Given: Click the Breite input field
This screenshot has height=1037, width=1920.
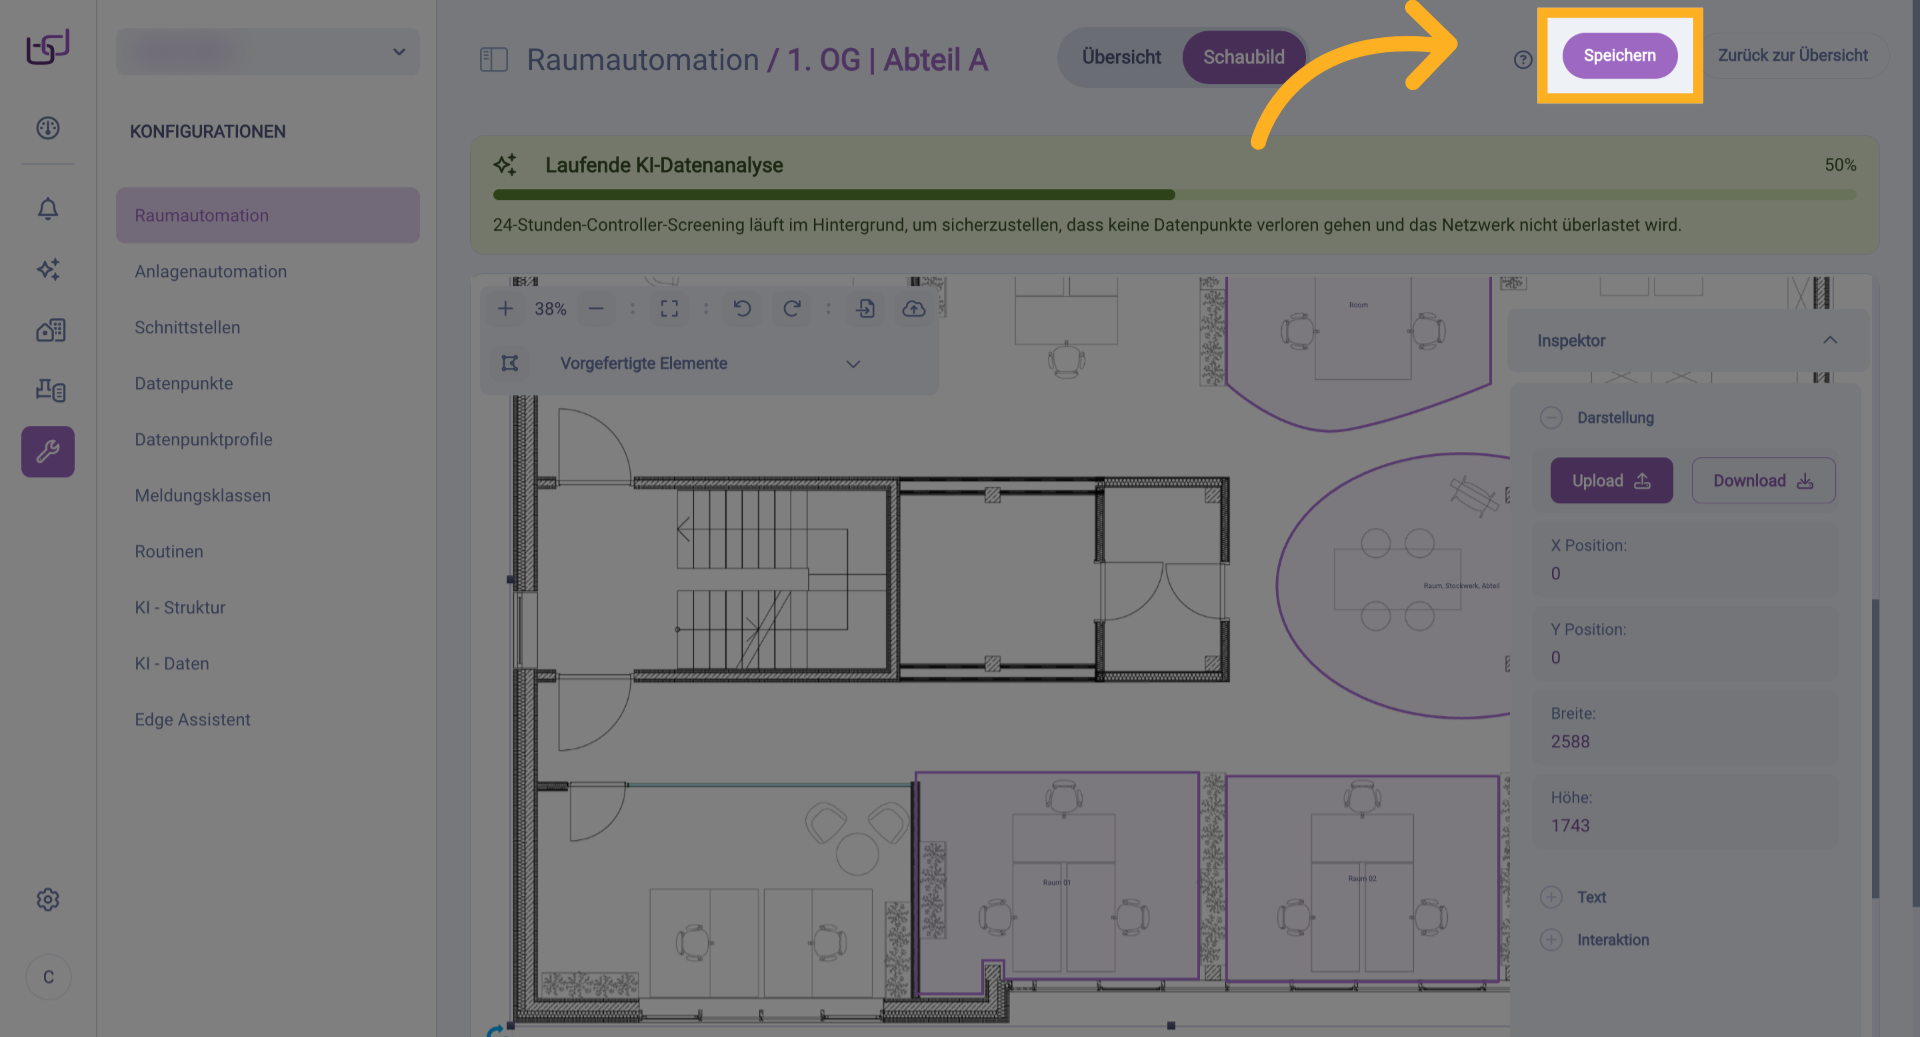Looking at the screenshot, I should pyautogui.click(x=1685, y=742).
